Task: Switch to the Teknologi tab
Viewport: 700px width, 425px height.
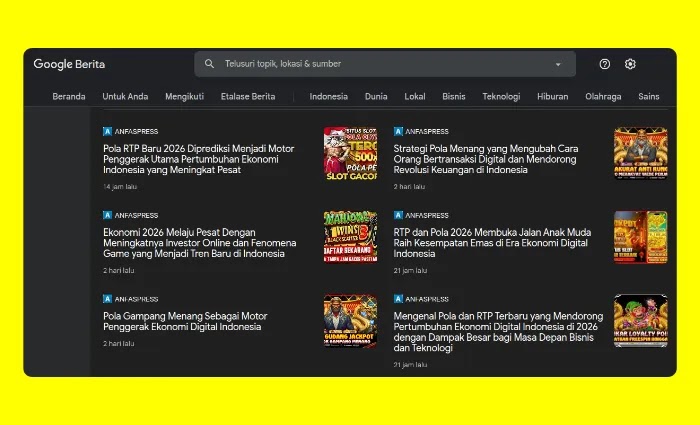Action: [x=501, y=96]
